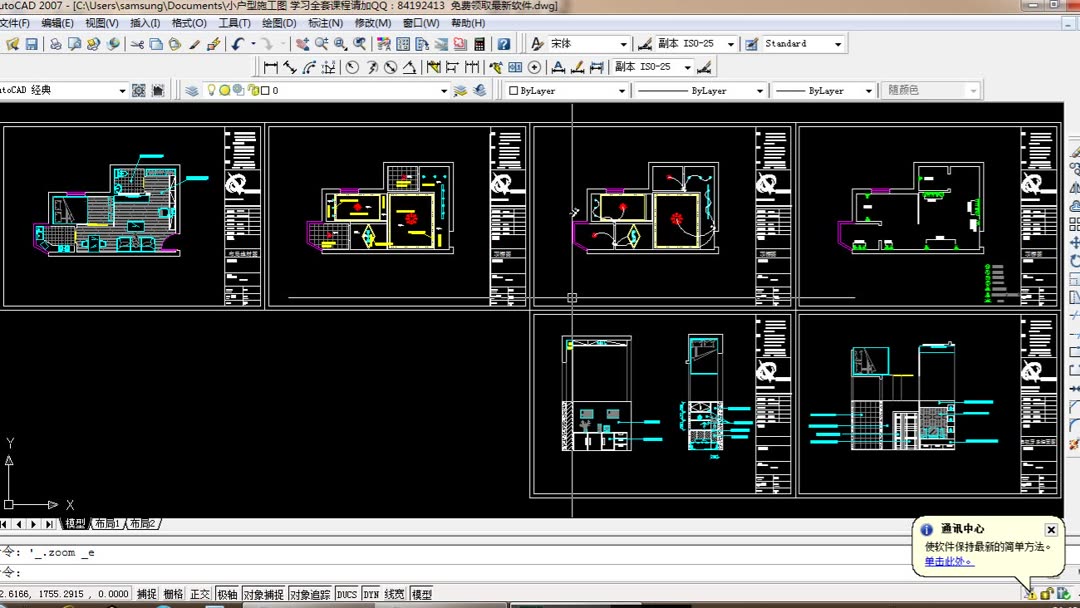Click the Undo arrow icon

click(238, 44)
